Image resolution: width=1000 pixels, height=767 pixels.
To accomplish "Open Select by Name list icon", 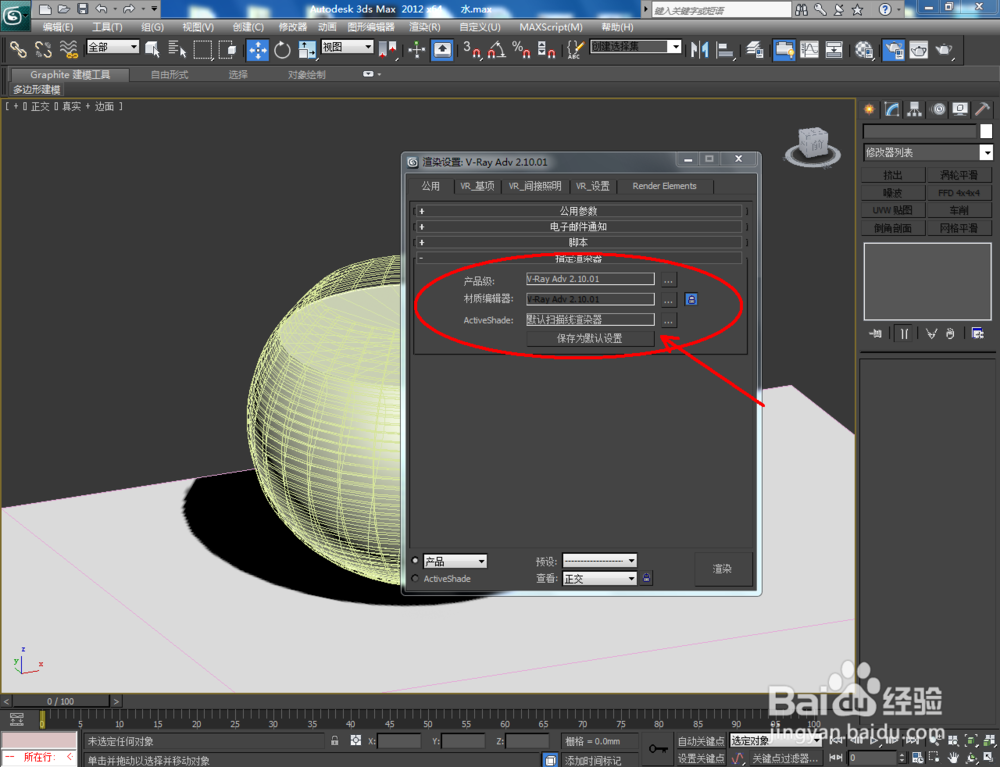I will click(x=177, y=49).
